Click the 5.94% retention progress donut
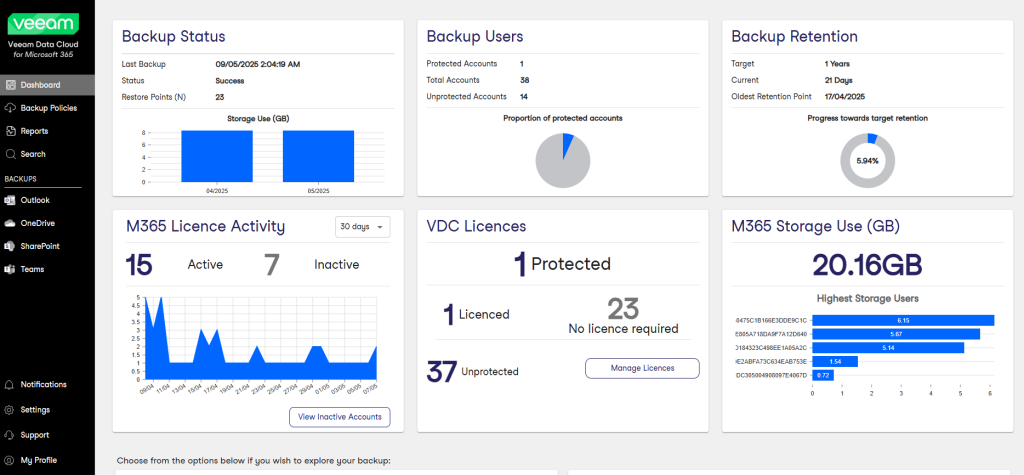Image resolution: width=1024 pixels, height=475 pixels. point(867,161)
